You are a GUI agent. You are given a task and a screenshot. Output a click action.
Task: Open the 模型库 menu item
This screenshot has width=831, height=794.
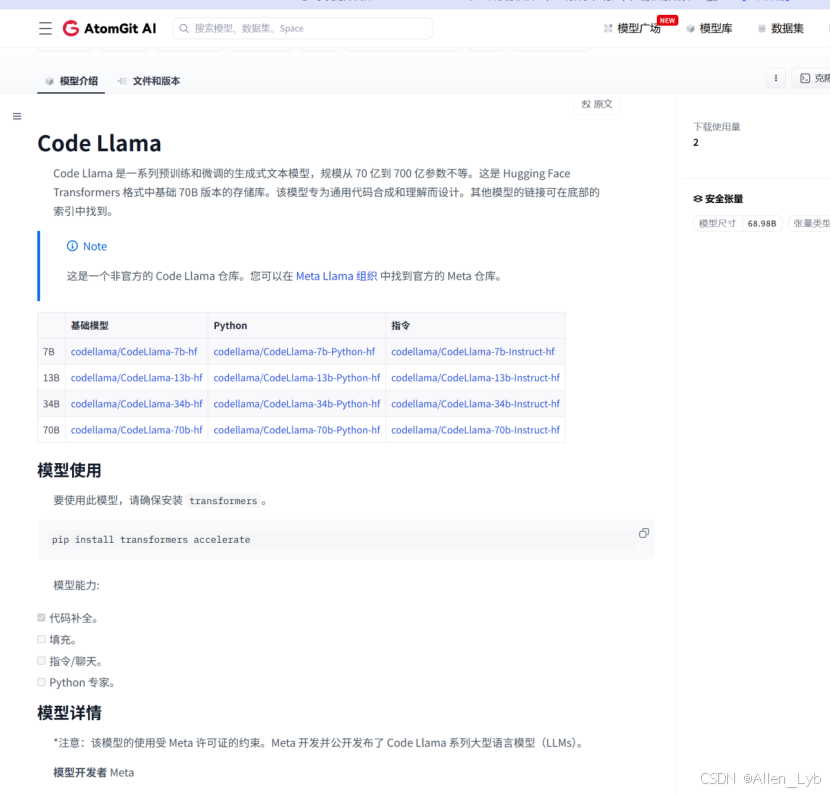coord(715,28)
